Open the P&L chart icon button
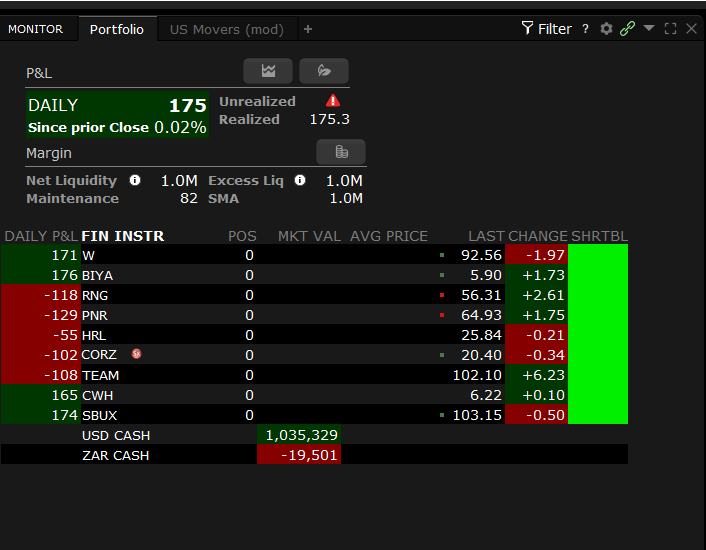This screenshot has width=706, height=550. point(268,71)
